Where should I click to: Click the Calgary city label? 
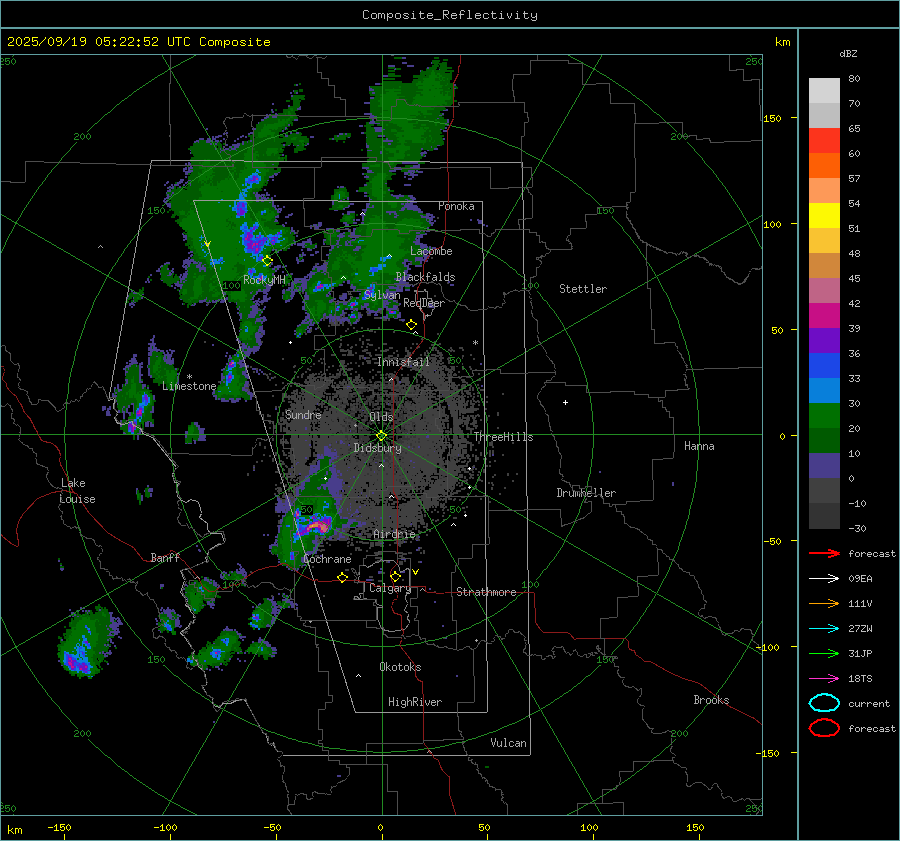[x=390, y=589]
